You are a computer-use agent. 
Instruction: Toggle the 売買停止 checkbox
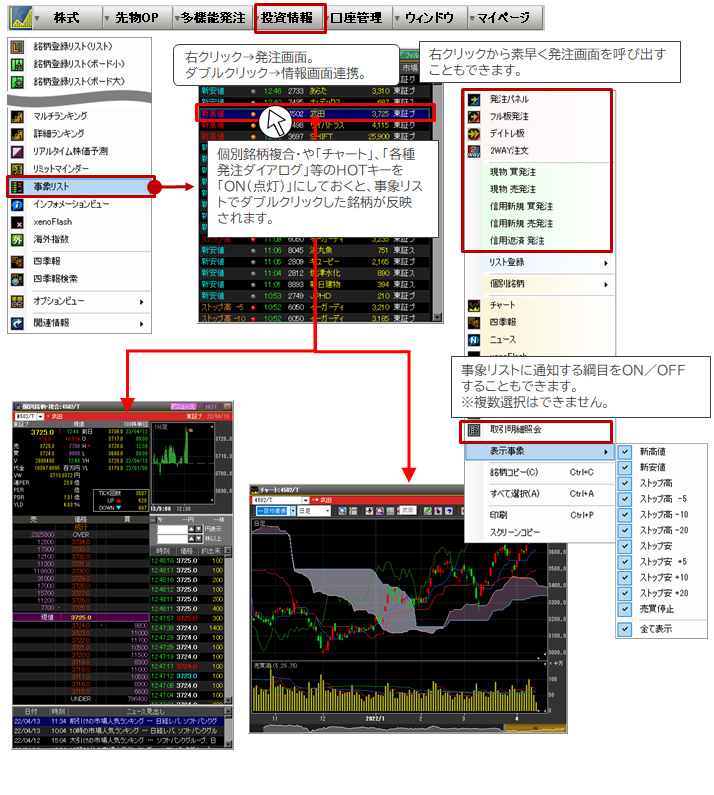(x=625, y=609)
